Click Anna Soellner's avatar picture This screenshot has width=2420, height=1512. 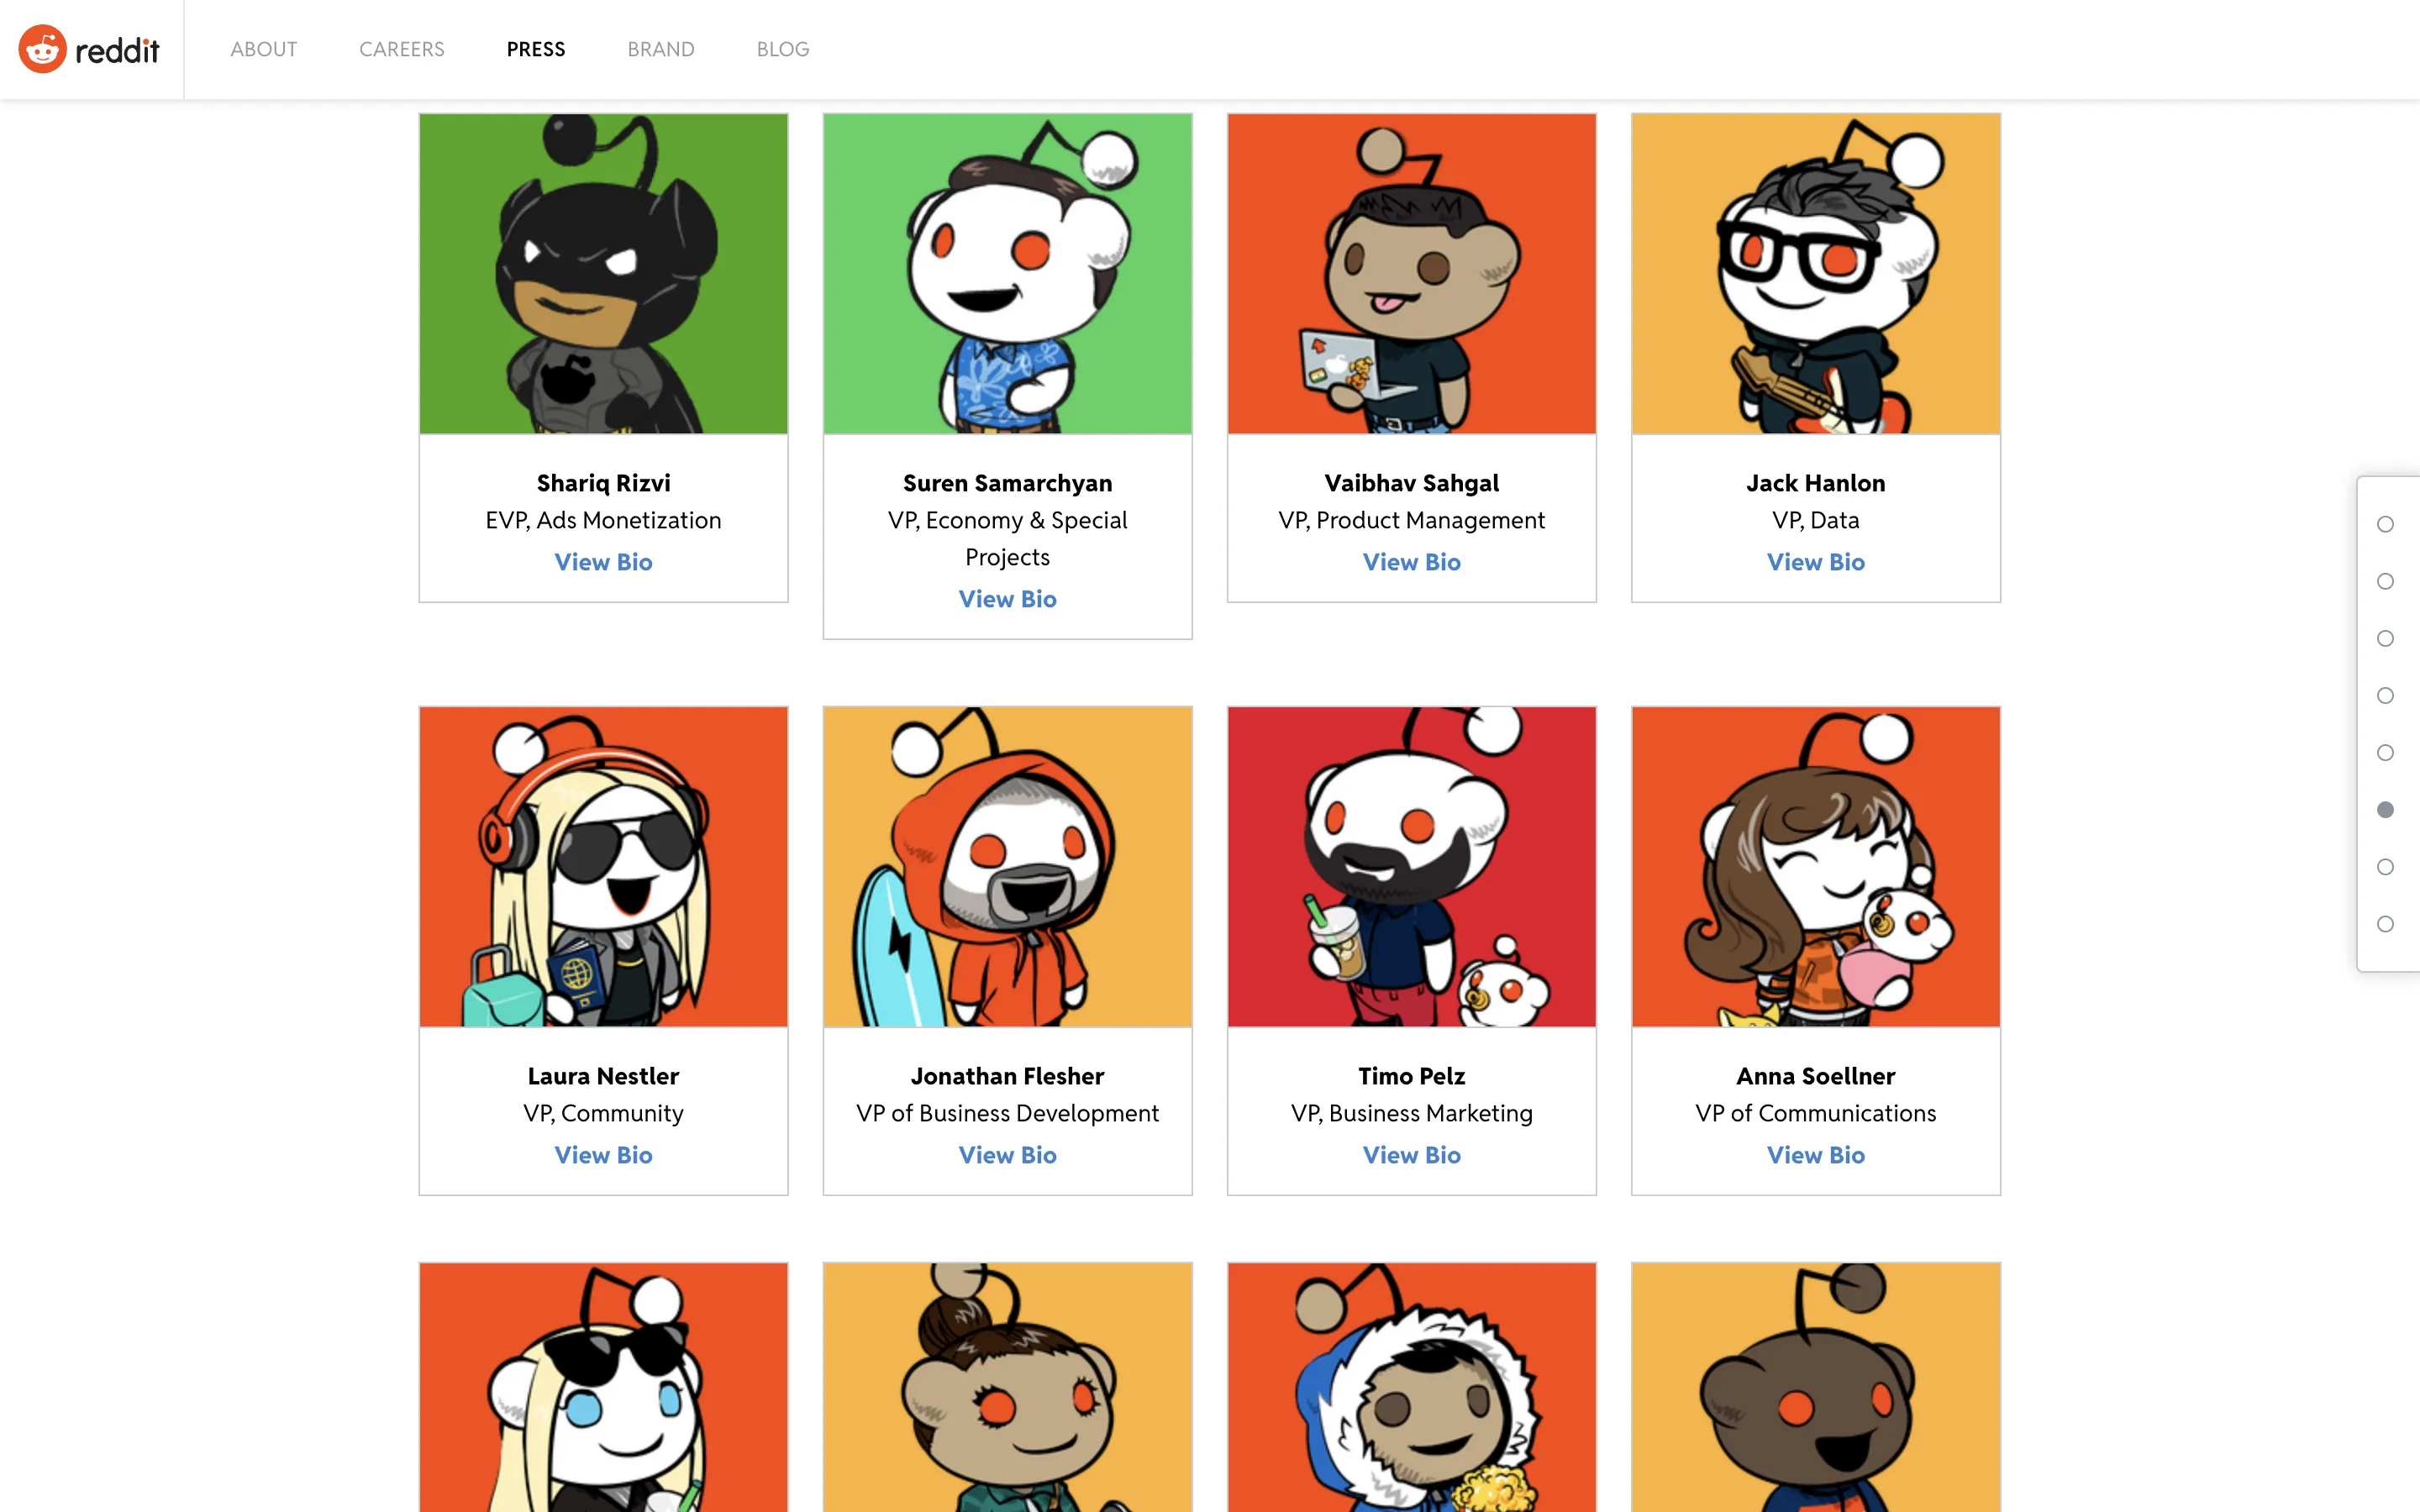(x=1815, y=866)
